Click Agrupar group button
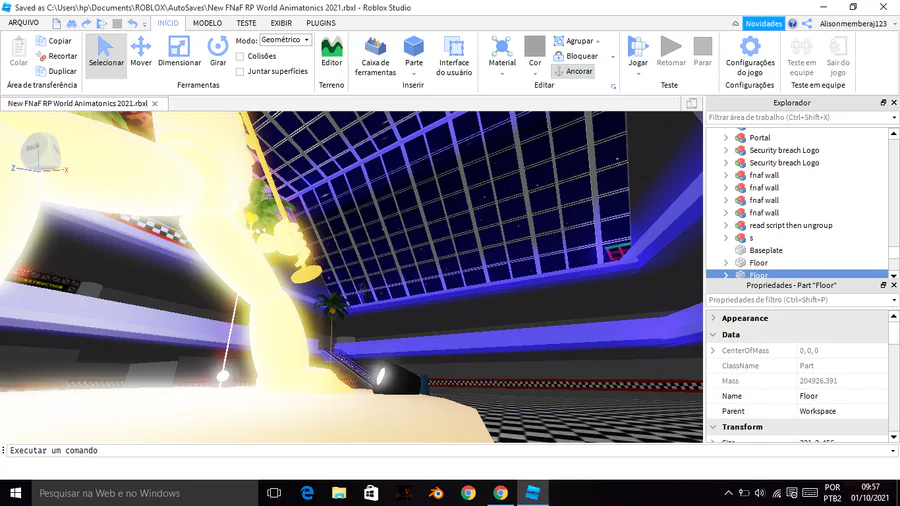Image resolution: width=900 pixels, height=506 pixels. click(576, 41)
